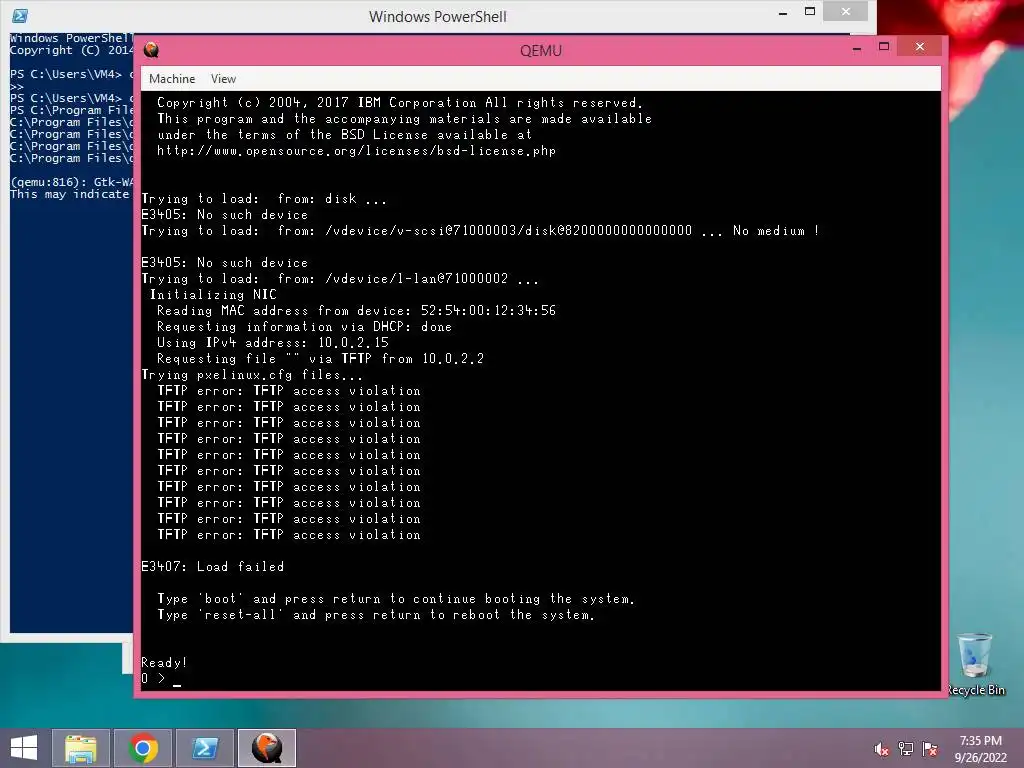
Task: Click the 'Type reset-all' instruction line
Action: pyautogui.click(x=376, y=615)
